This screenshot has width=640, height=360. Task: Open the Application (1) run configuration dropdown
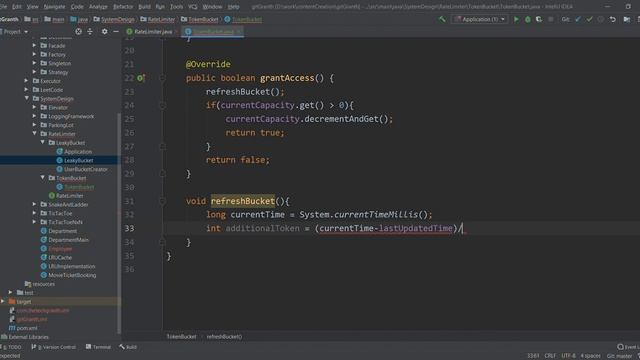pos(480,19)
